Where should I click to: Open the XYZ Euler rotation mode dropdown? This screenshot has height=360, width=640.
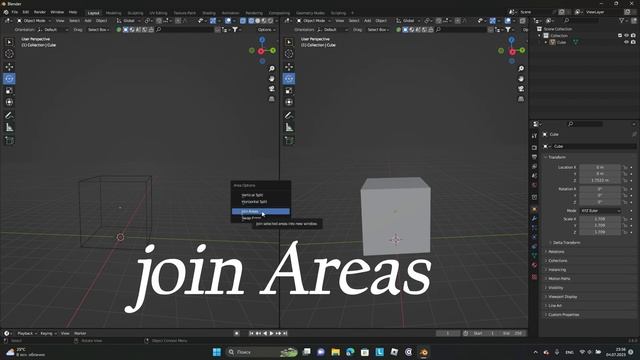tap(600, 211)
